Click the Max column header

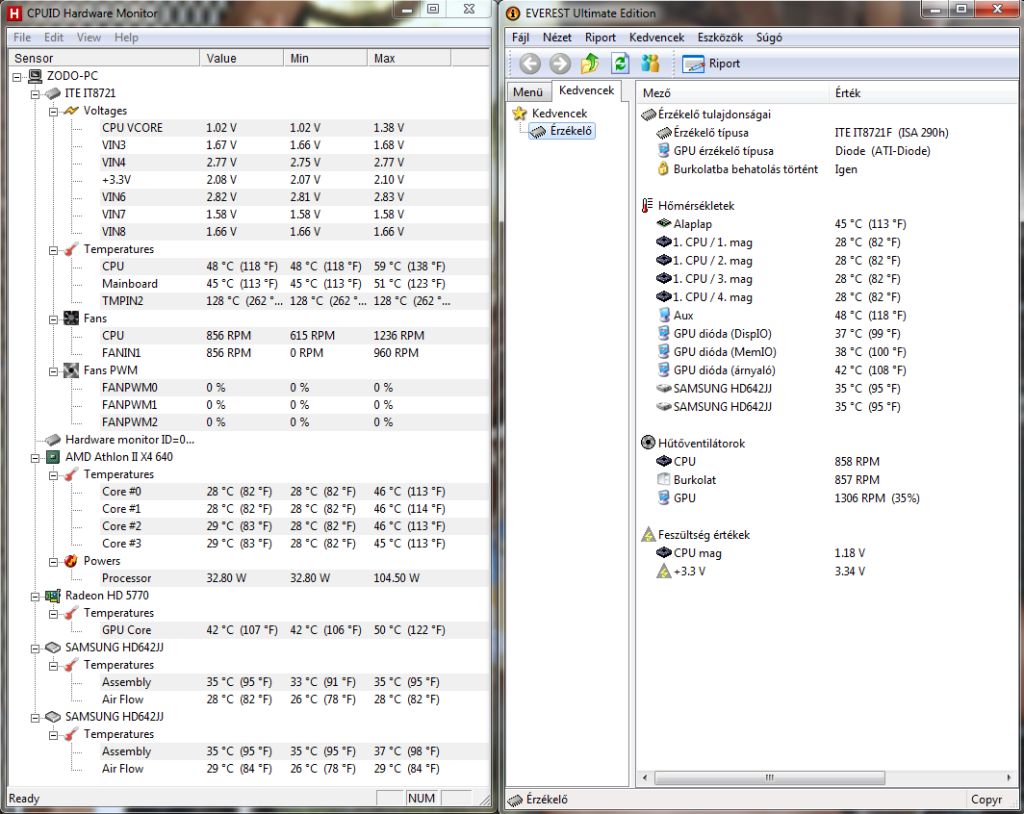[x=409, y=58]
